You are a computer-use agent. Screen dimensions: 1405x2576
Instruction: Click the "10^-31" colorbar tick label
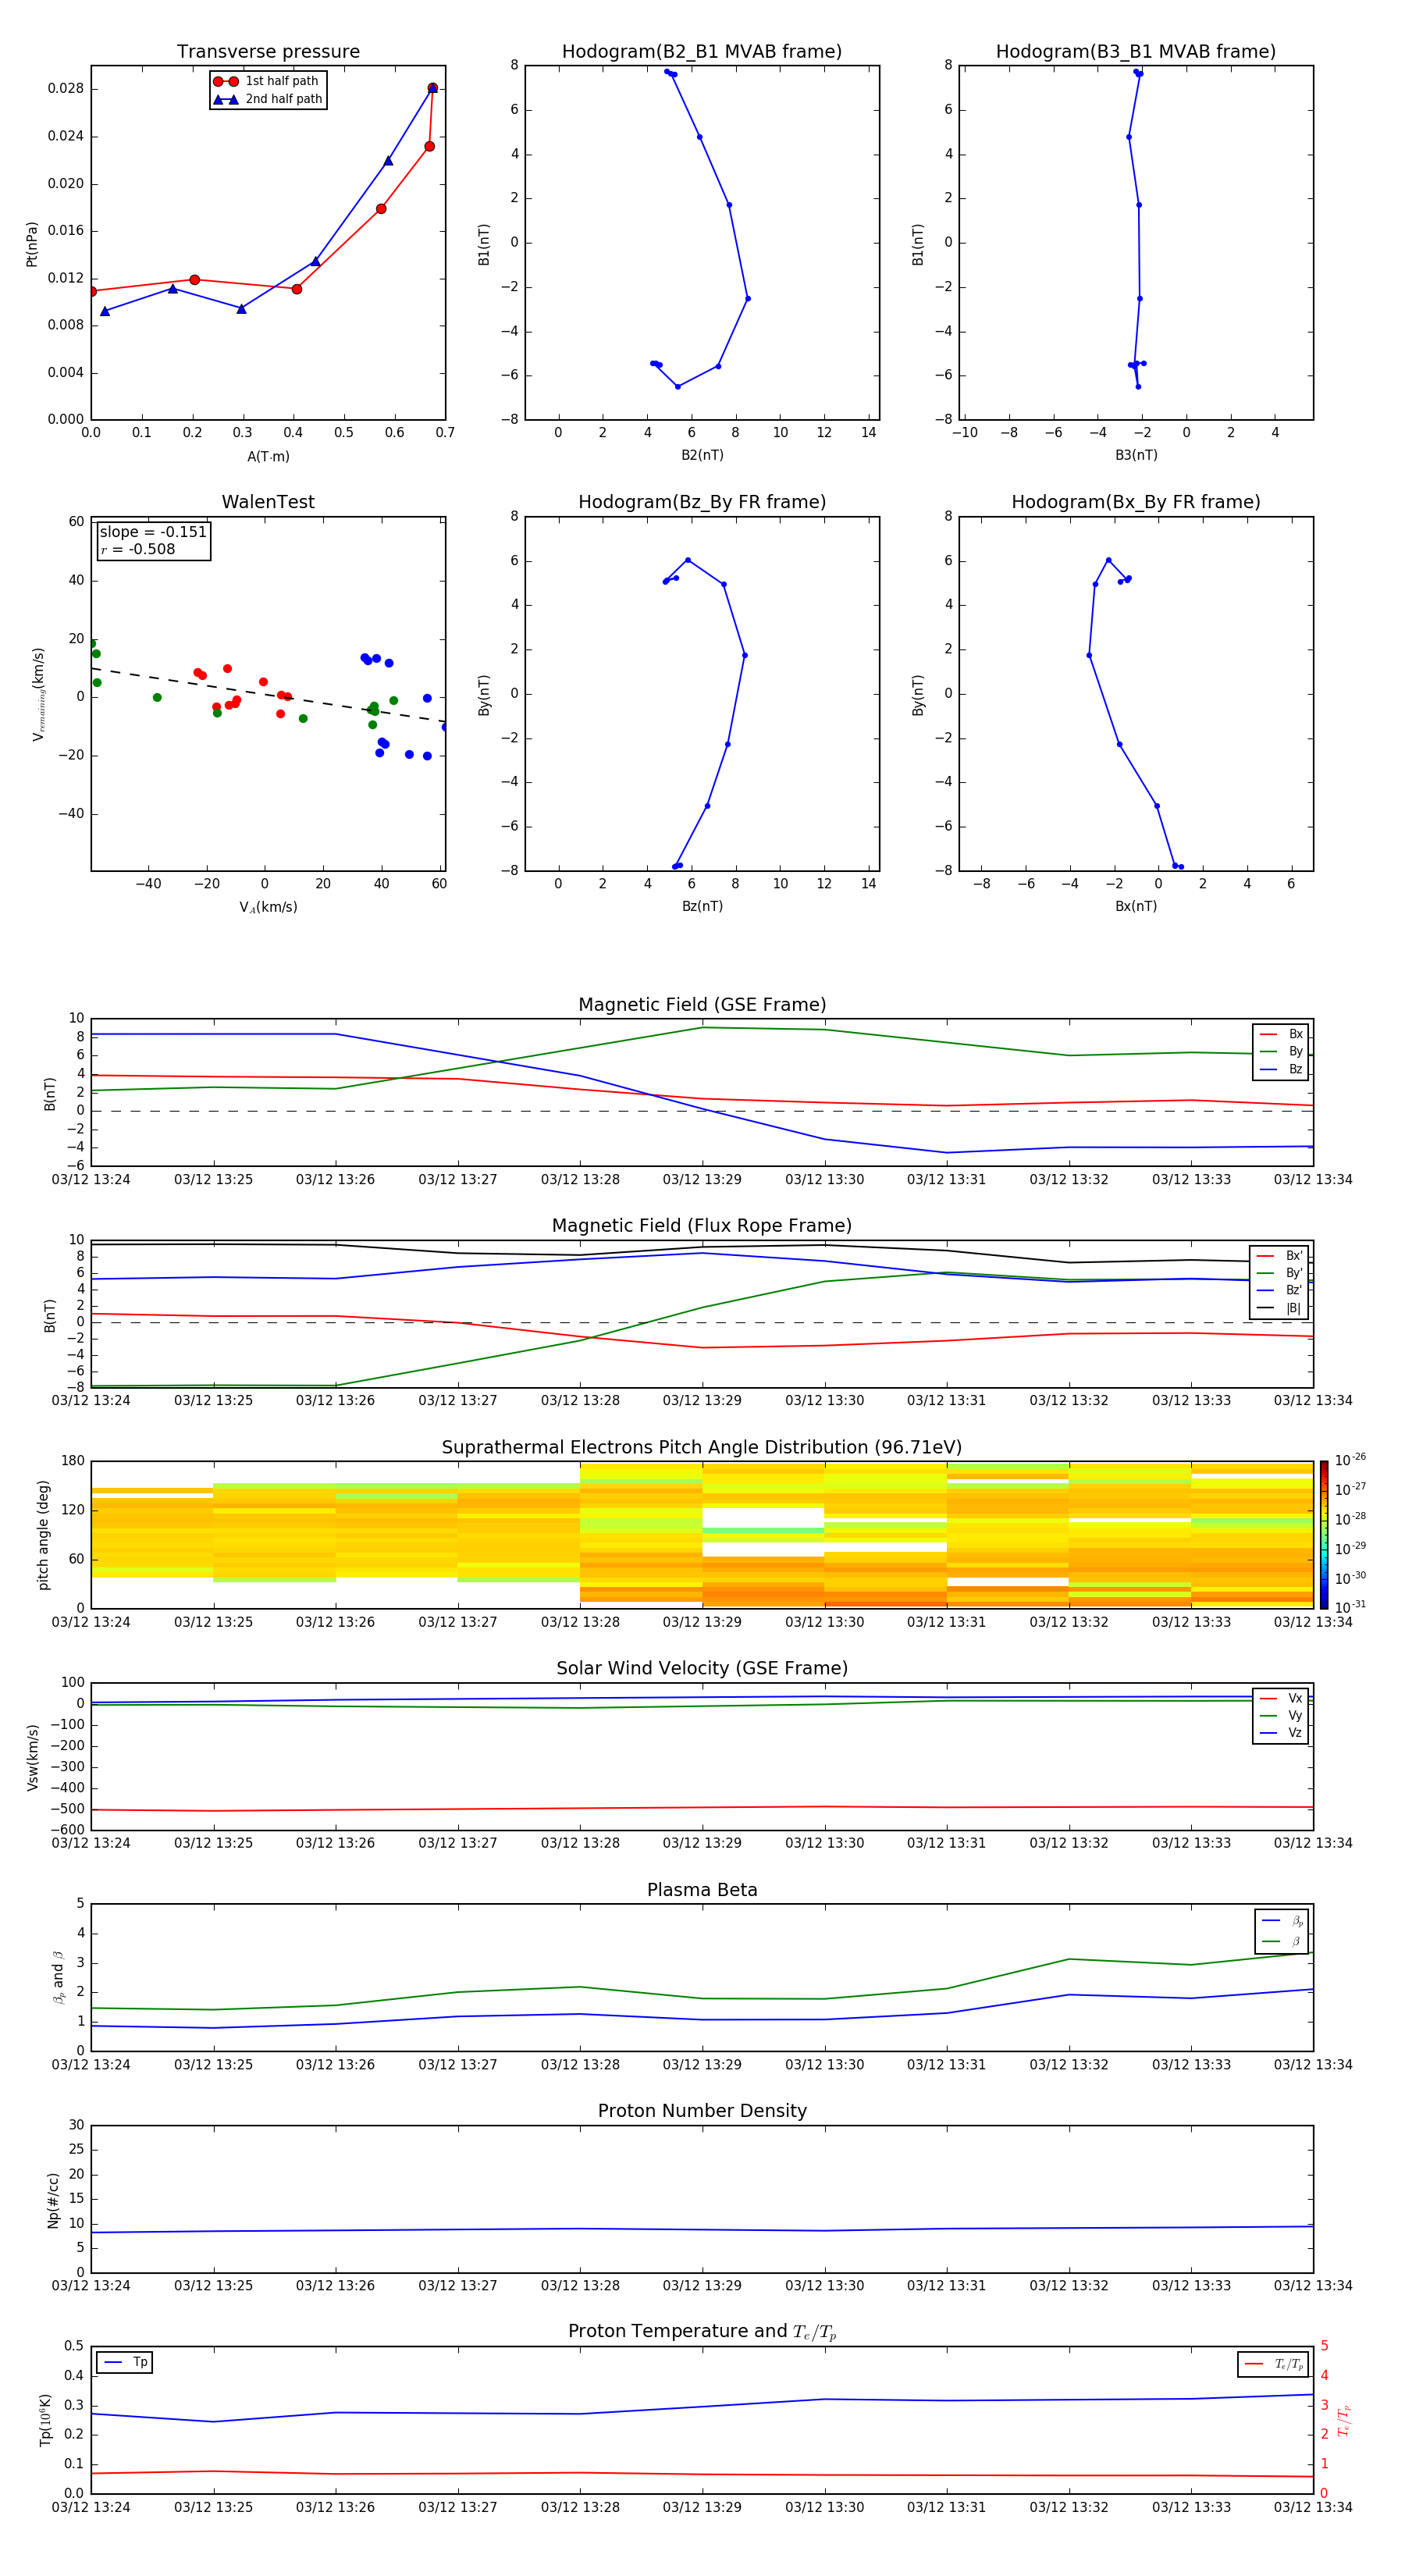(1350, 1607)
